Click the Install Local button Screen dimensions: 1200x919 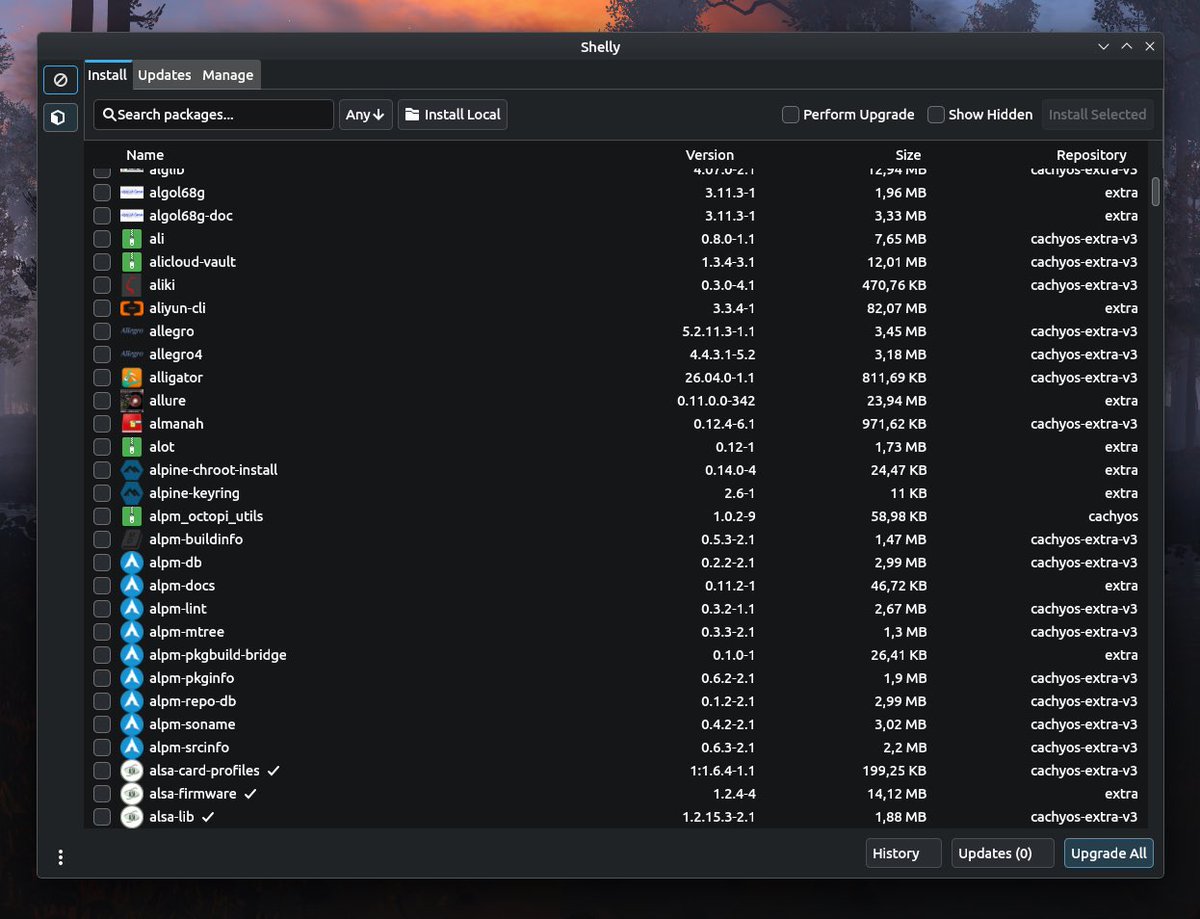click(x=453, y=115)
